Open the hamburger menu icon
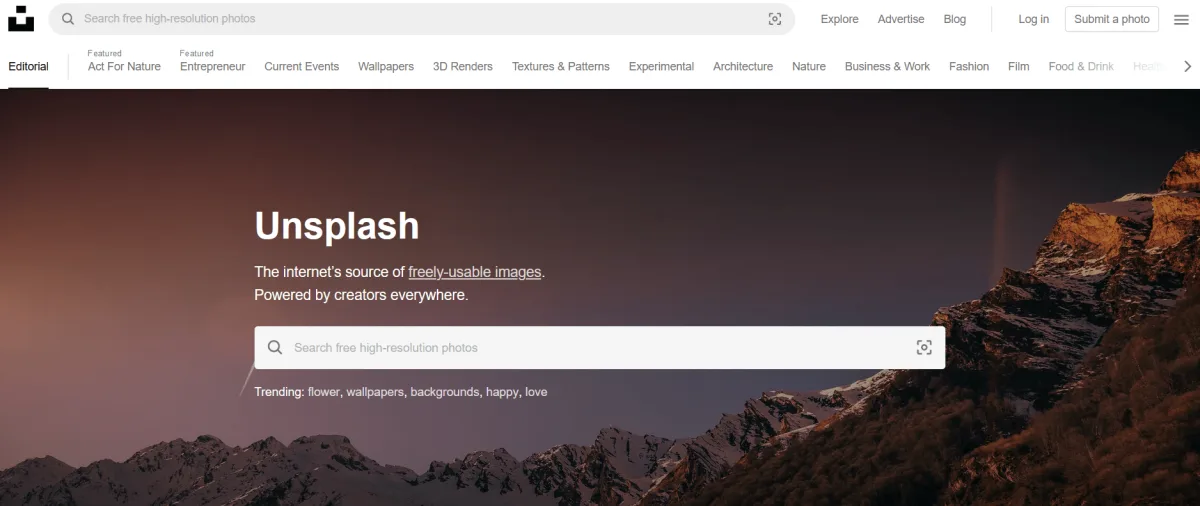 pos(1181,19)
